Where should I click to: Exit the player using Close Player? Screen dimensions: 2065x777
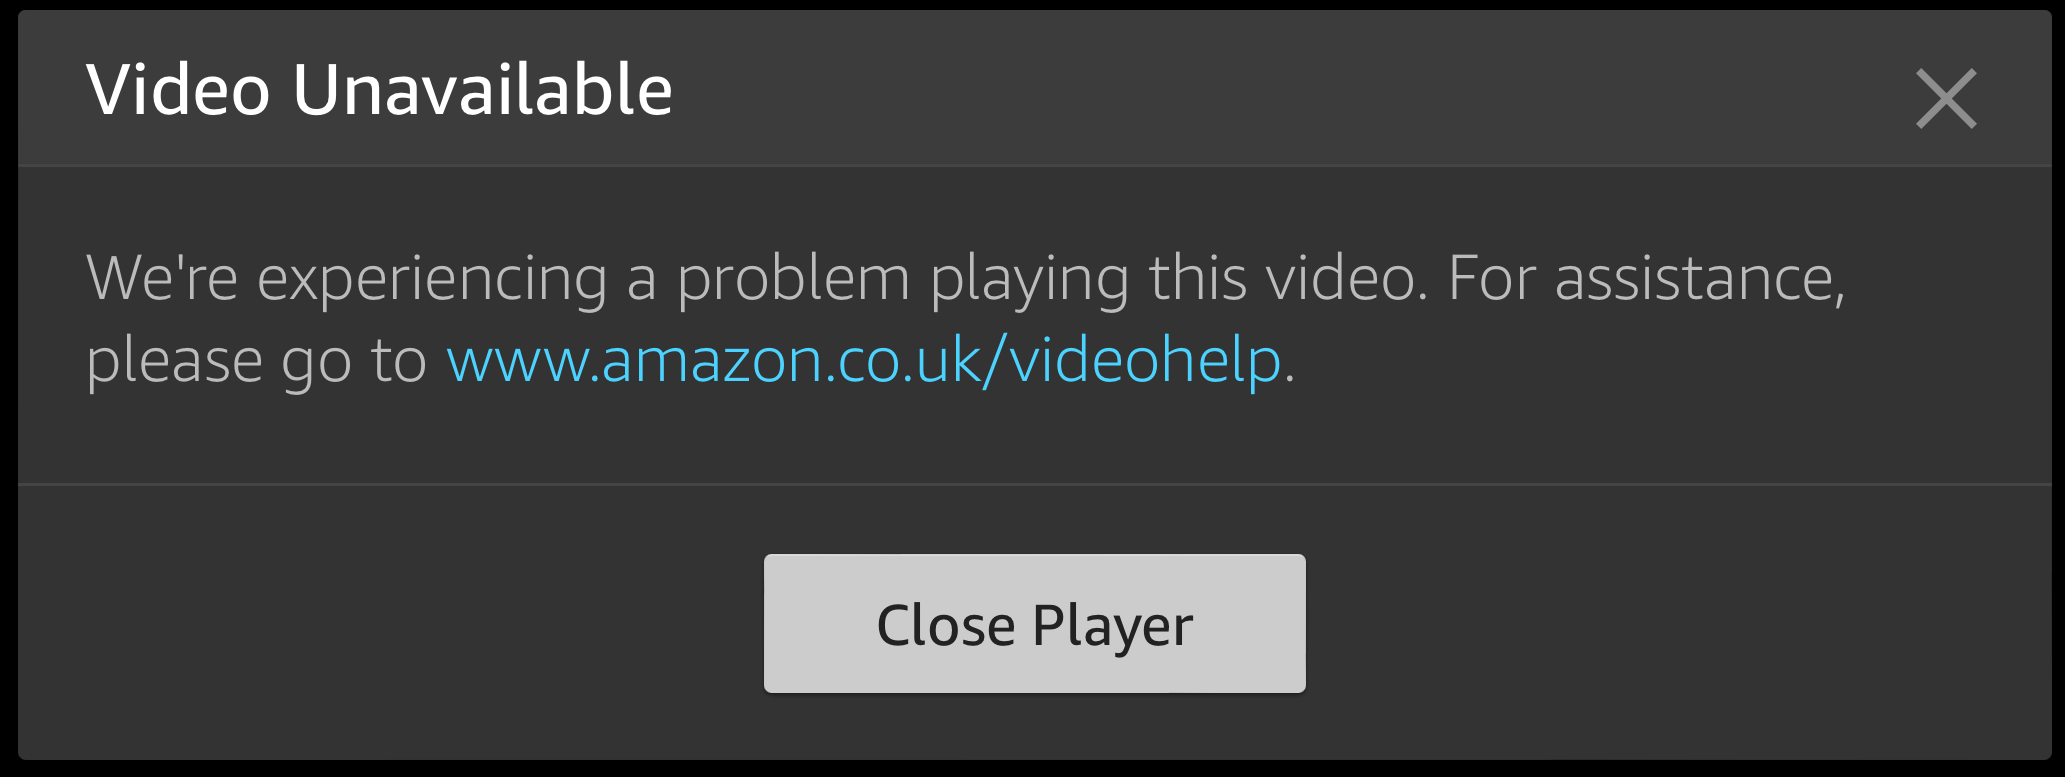pyautogui.click(x=1035, y=623)
